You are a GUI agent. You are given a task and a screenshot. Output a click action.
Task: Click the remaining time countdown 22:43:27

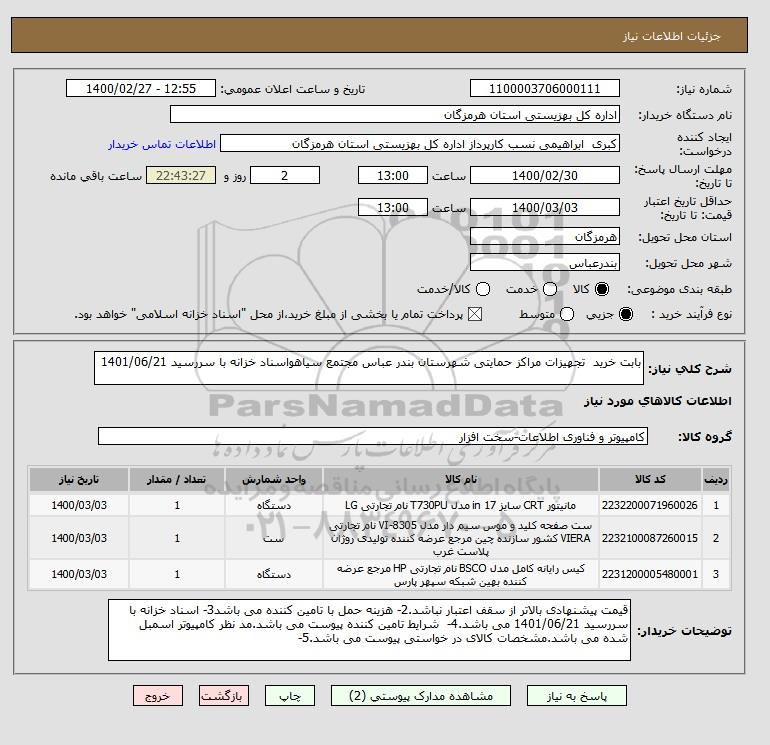pyautogui.click(x=181, y=175)
